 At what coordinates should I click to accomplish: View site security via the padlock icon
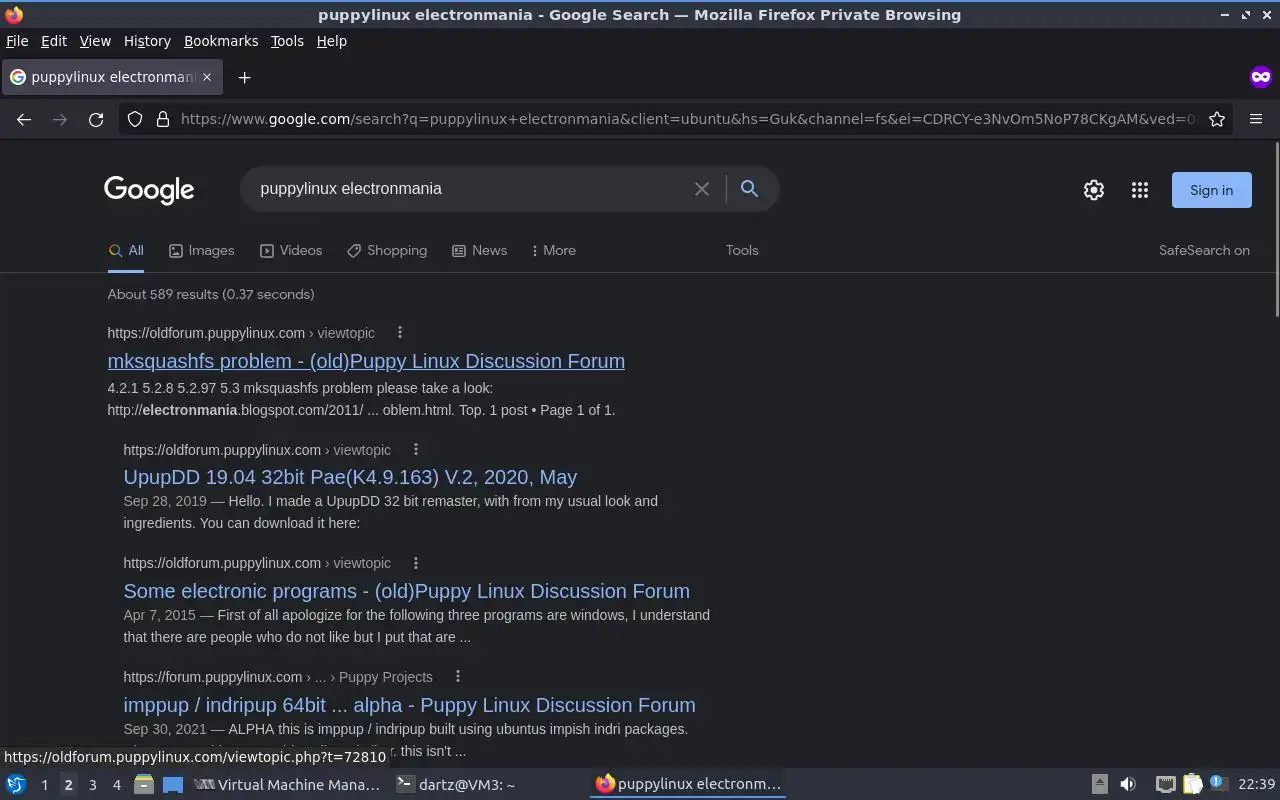(x=163, y=119)
